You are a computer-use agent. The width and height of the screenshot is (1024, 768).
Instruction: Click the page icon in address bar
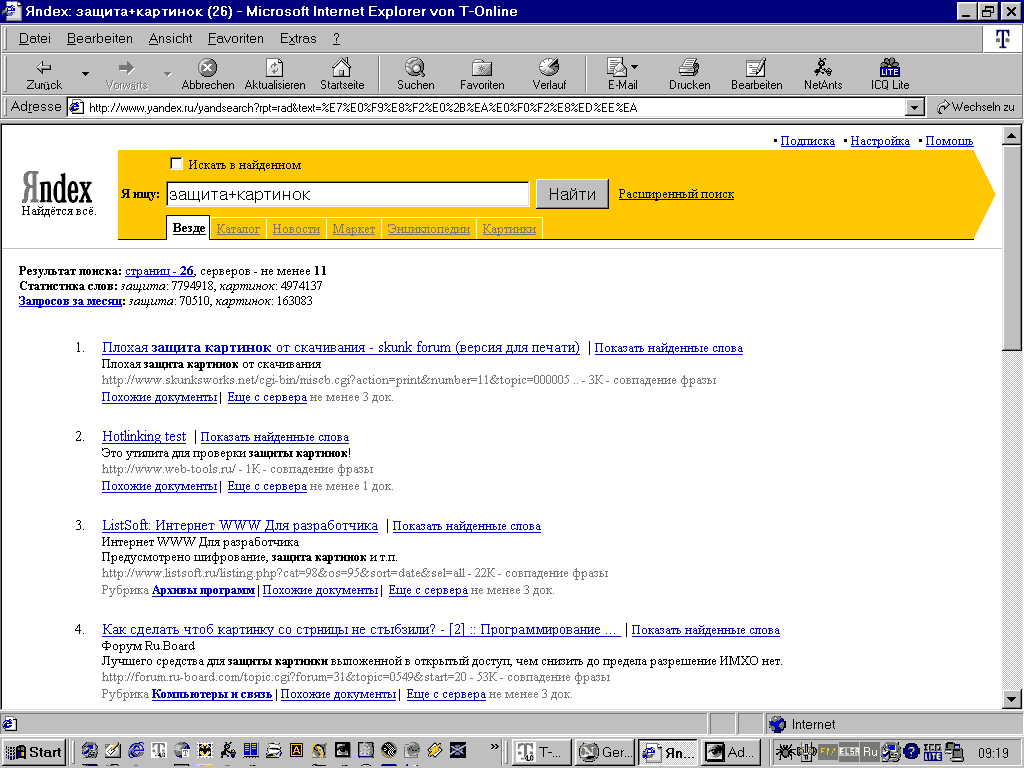coord(76,107)
